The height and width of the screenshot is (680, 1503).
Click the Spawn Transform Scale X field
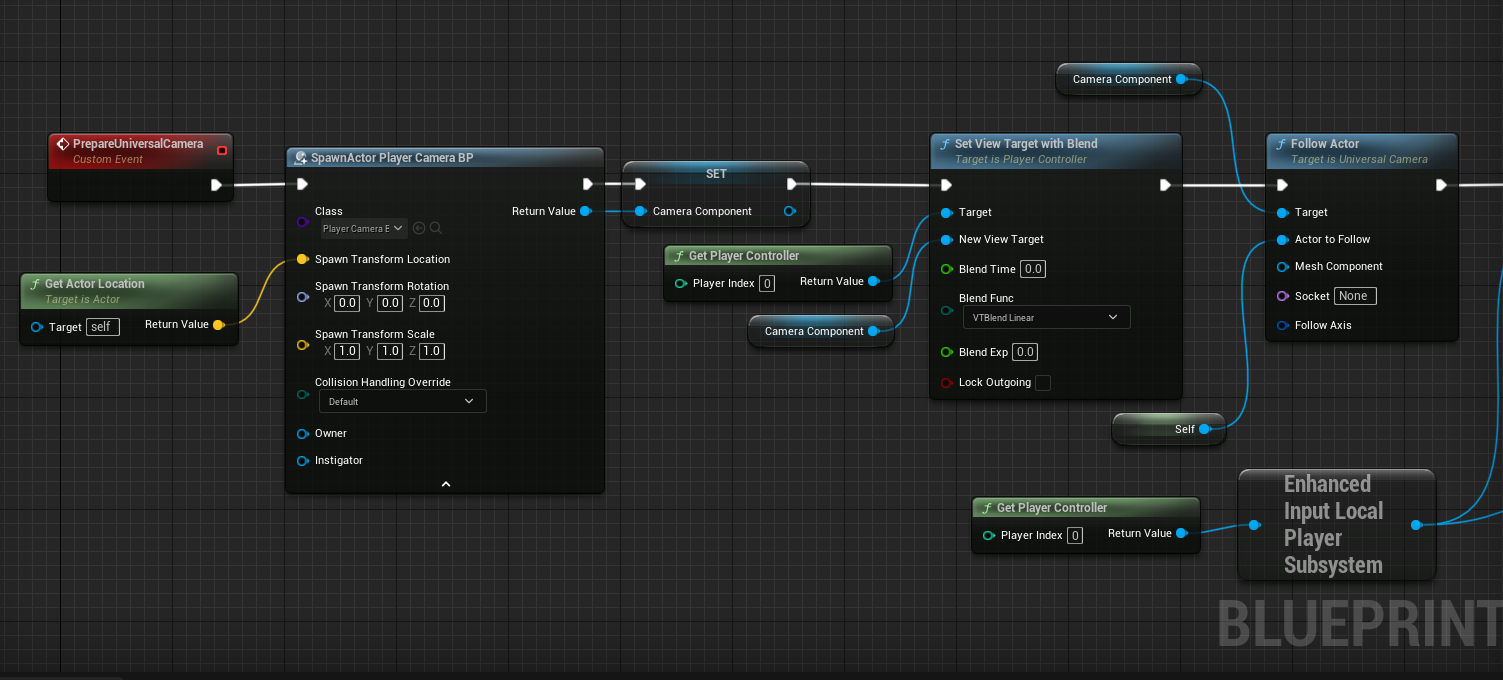coord(347,351)
